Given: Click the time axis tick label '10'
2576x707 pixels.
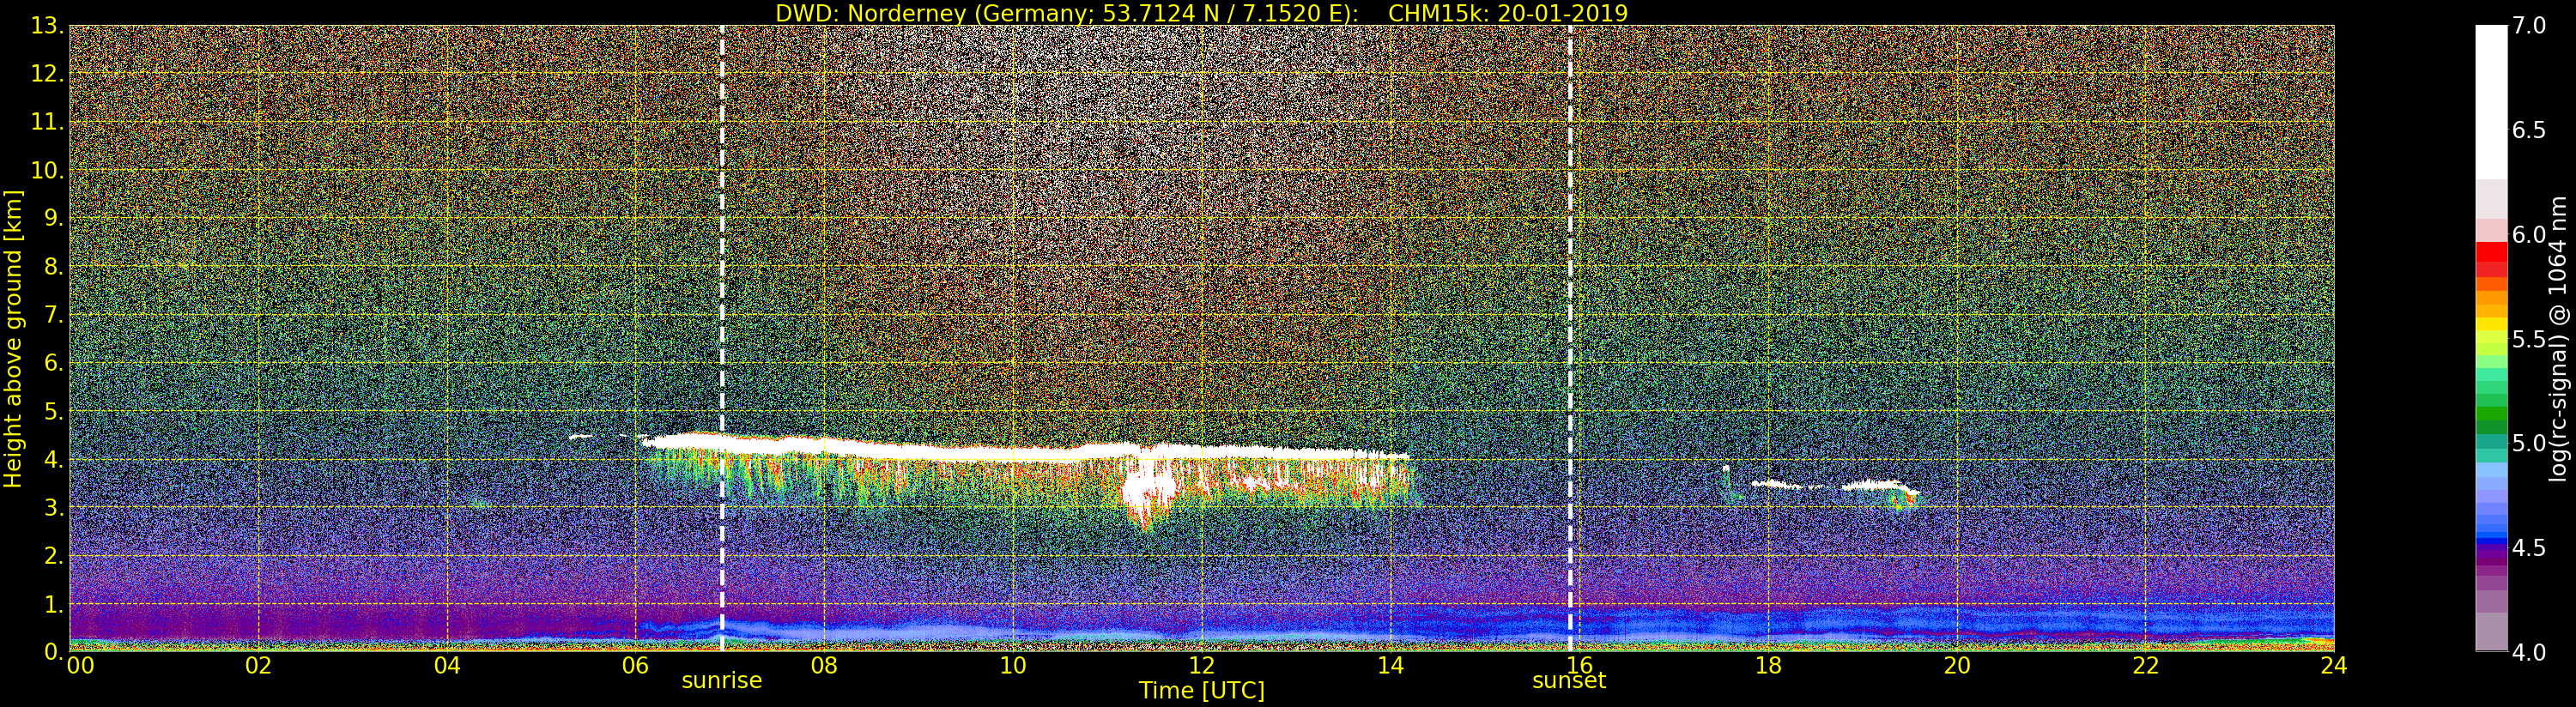Looking at the screenshot, I should pos(1013,666).
